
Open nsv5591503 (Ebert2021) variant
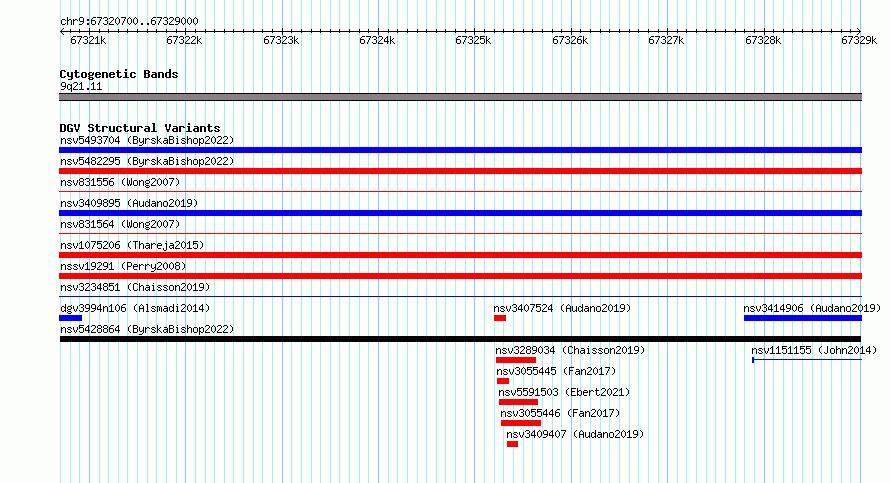564,392
